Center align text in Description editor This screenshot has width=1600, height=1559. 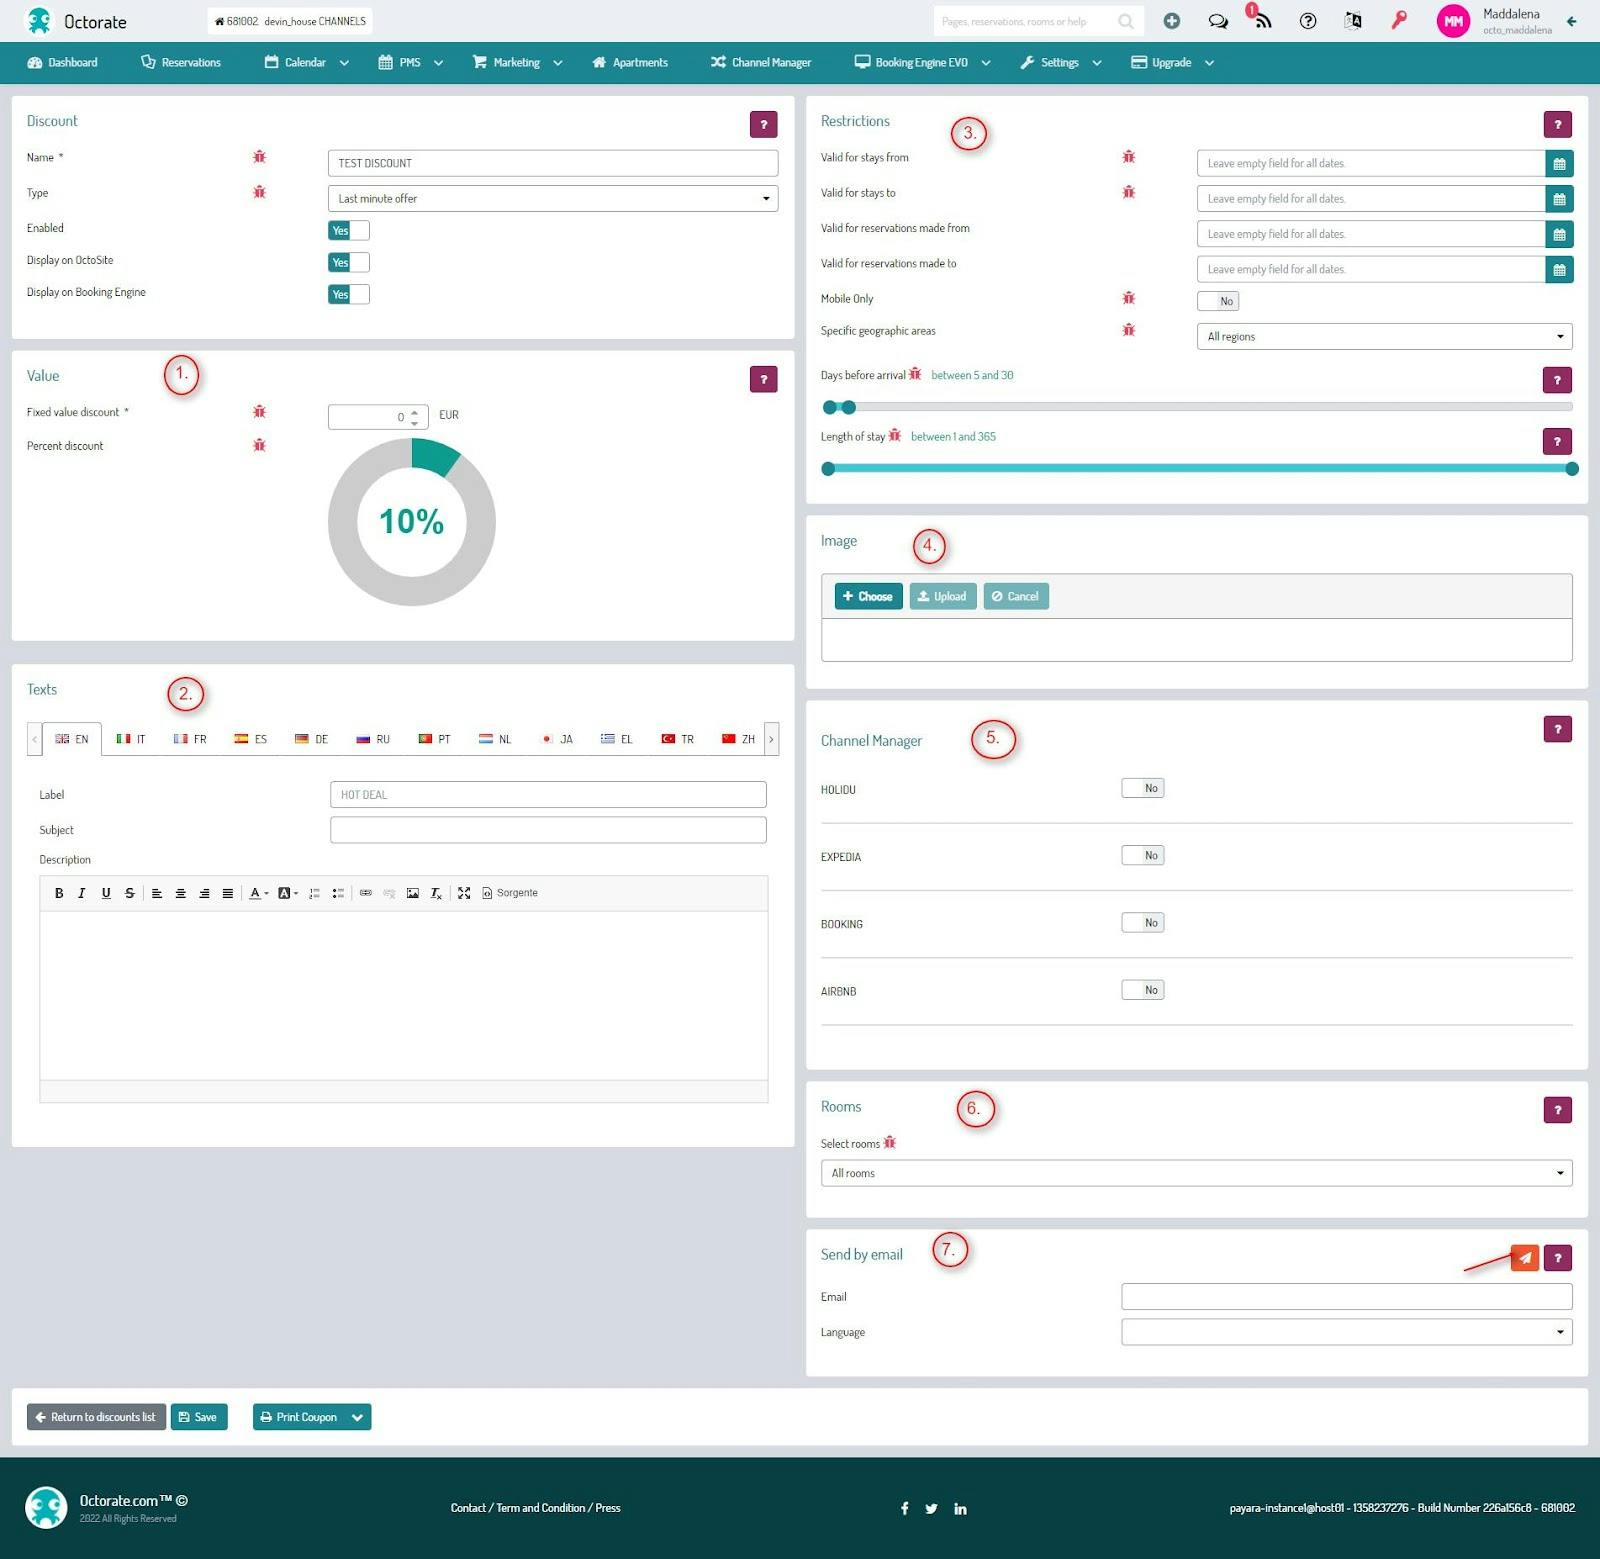(181, 893)
